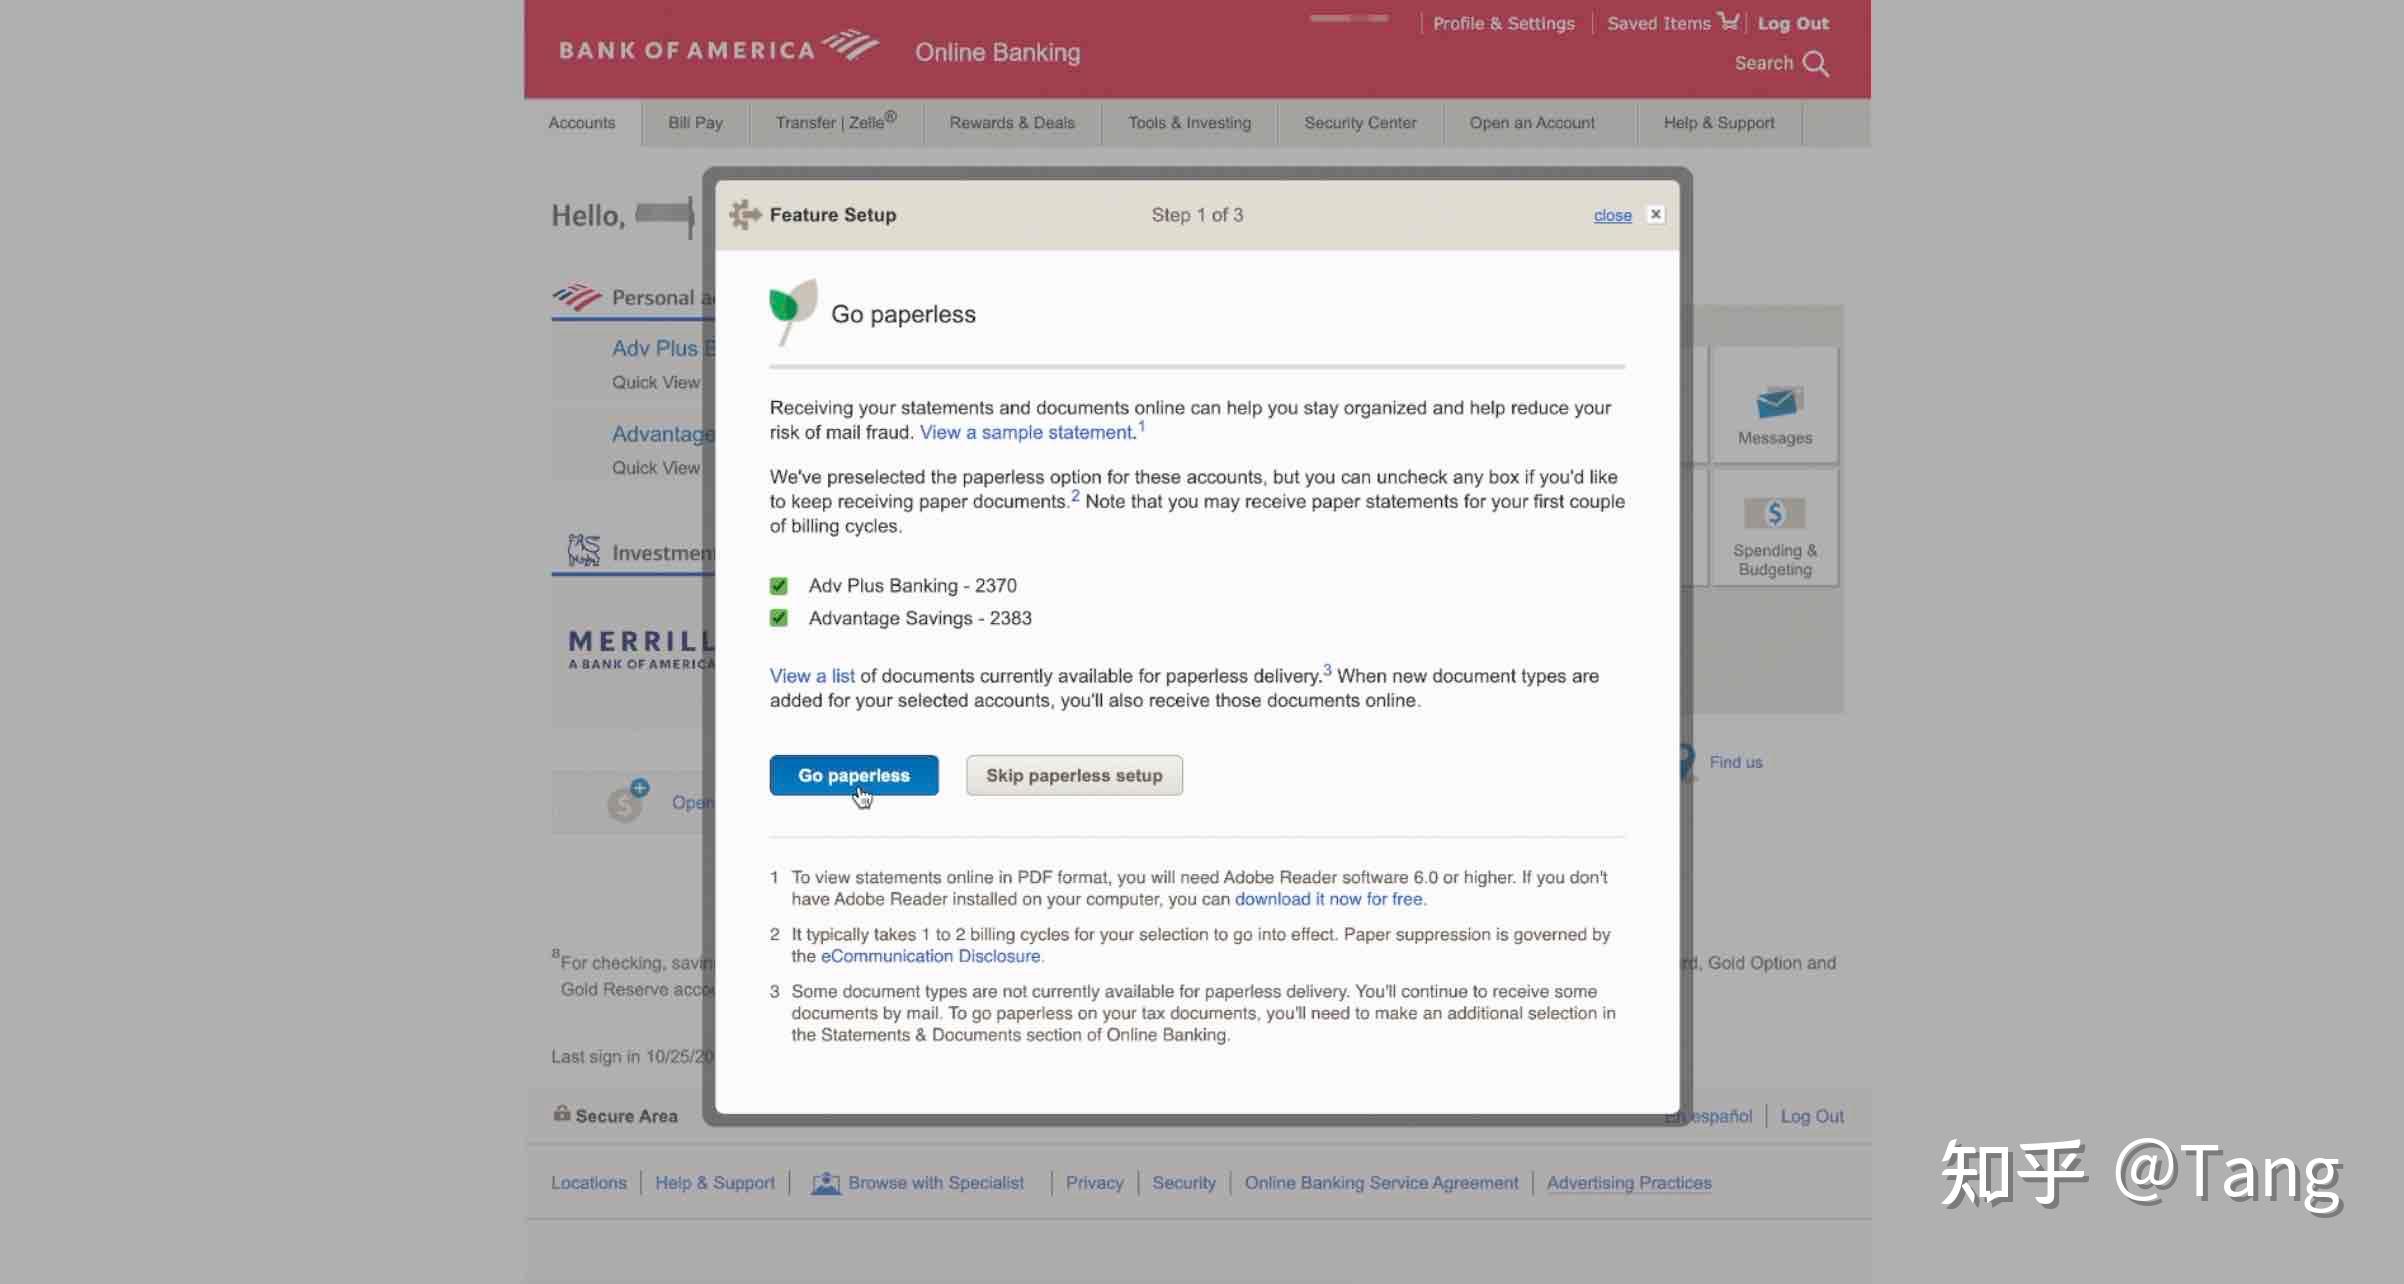Click the Bank of America logo

[718, 48]
